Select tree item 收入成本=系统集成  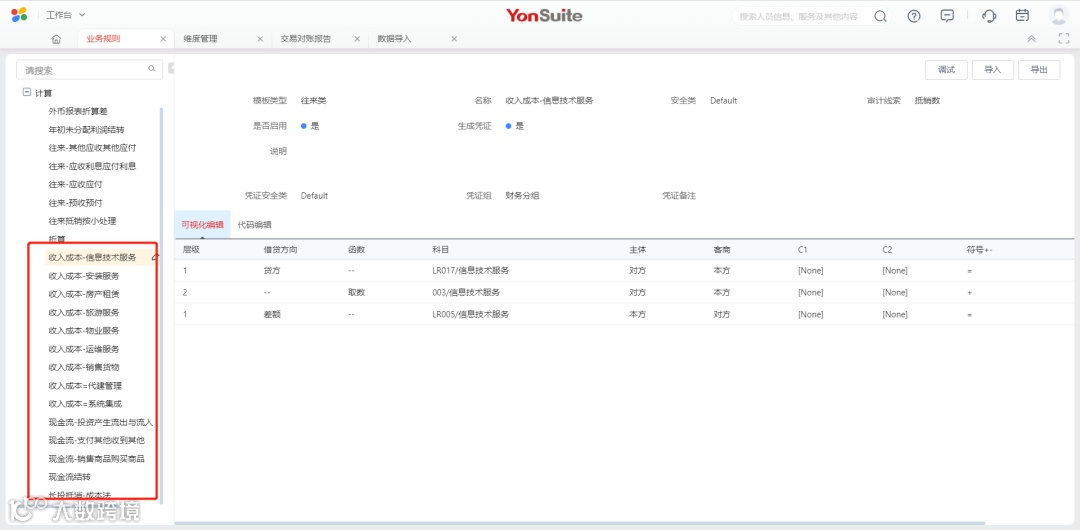coord(85,404)
